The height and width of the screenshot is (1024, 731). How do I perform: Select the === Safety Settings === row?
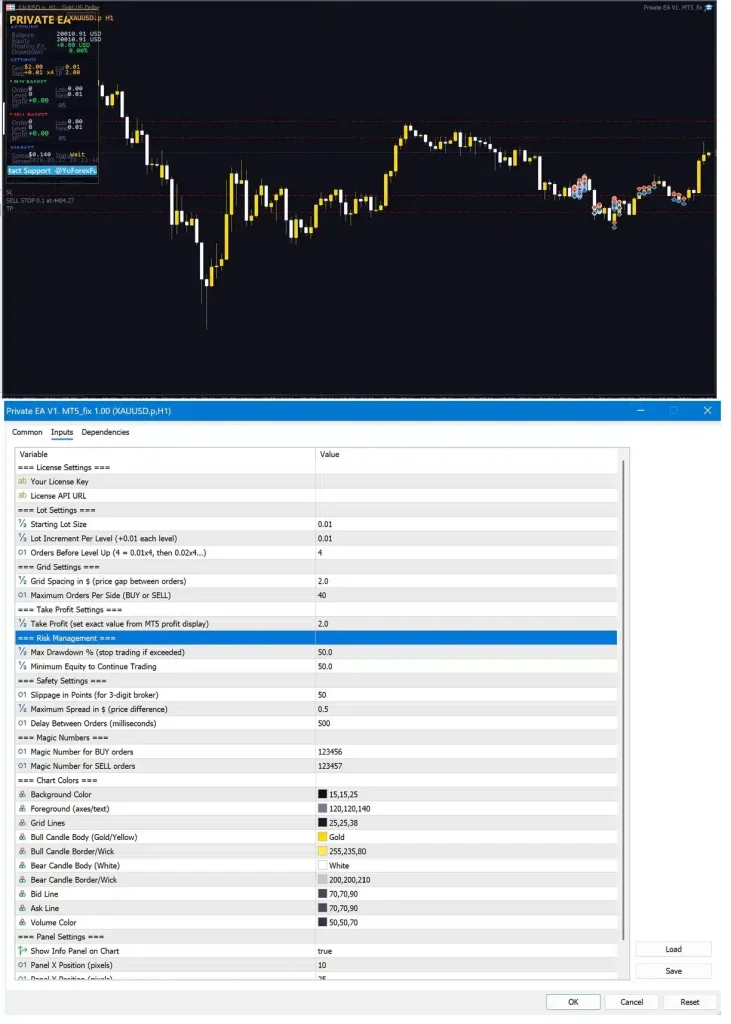[316, 681]
